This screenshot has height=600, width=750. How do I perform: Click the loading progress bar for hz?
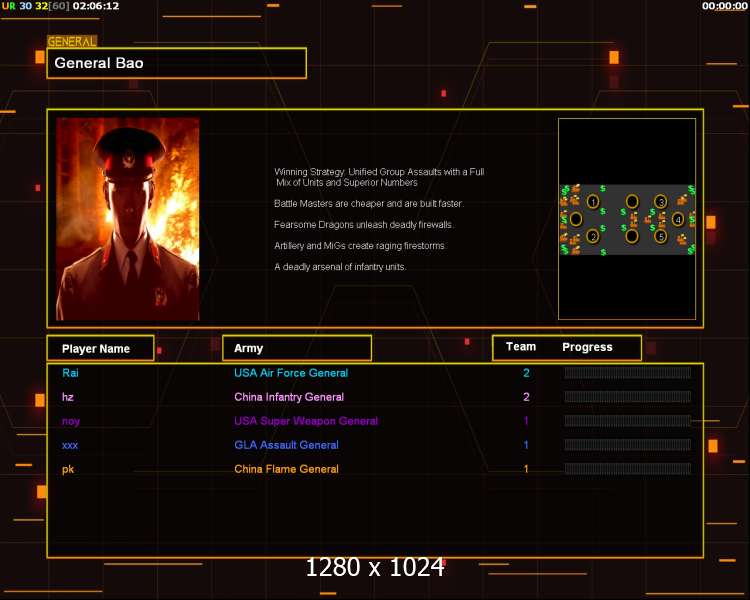(628, 397)
